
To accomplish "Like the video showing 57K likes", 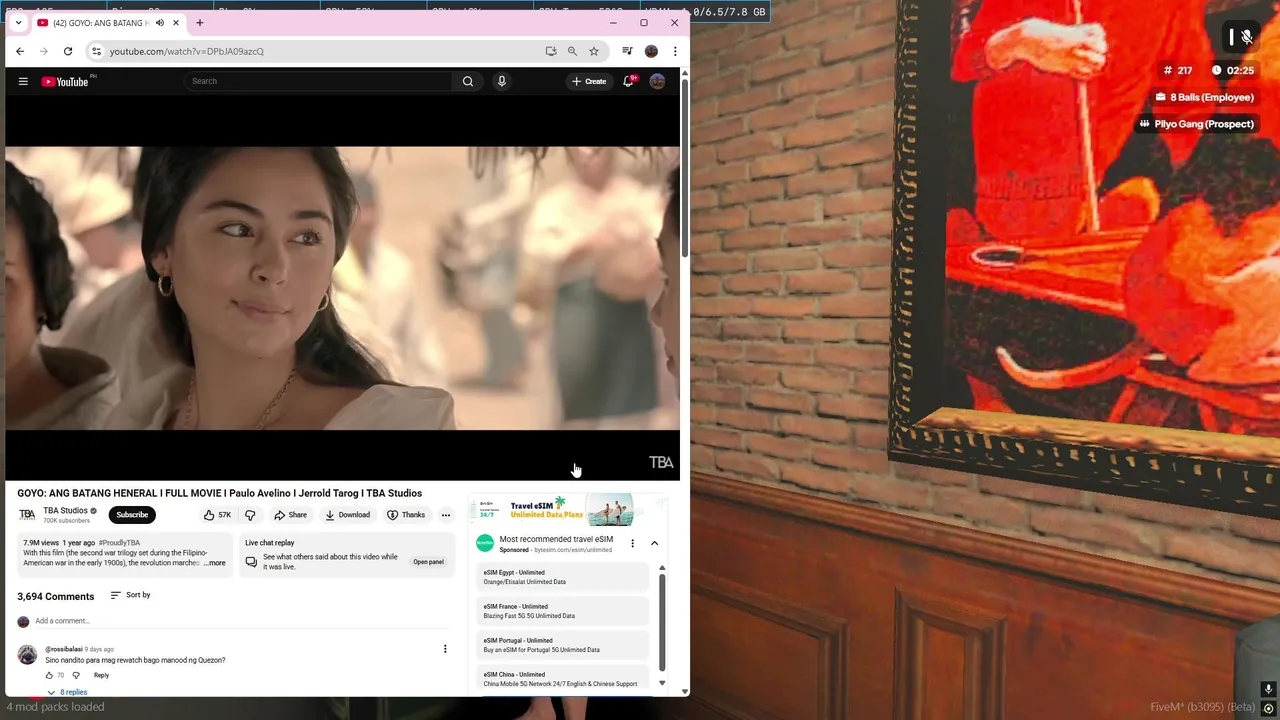I will click(x=218, y=515).
